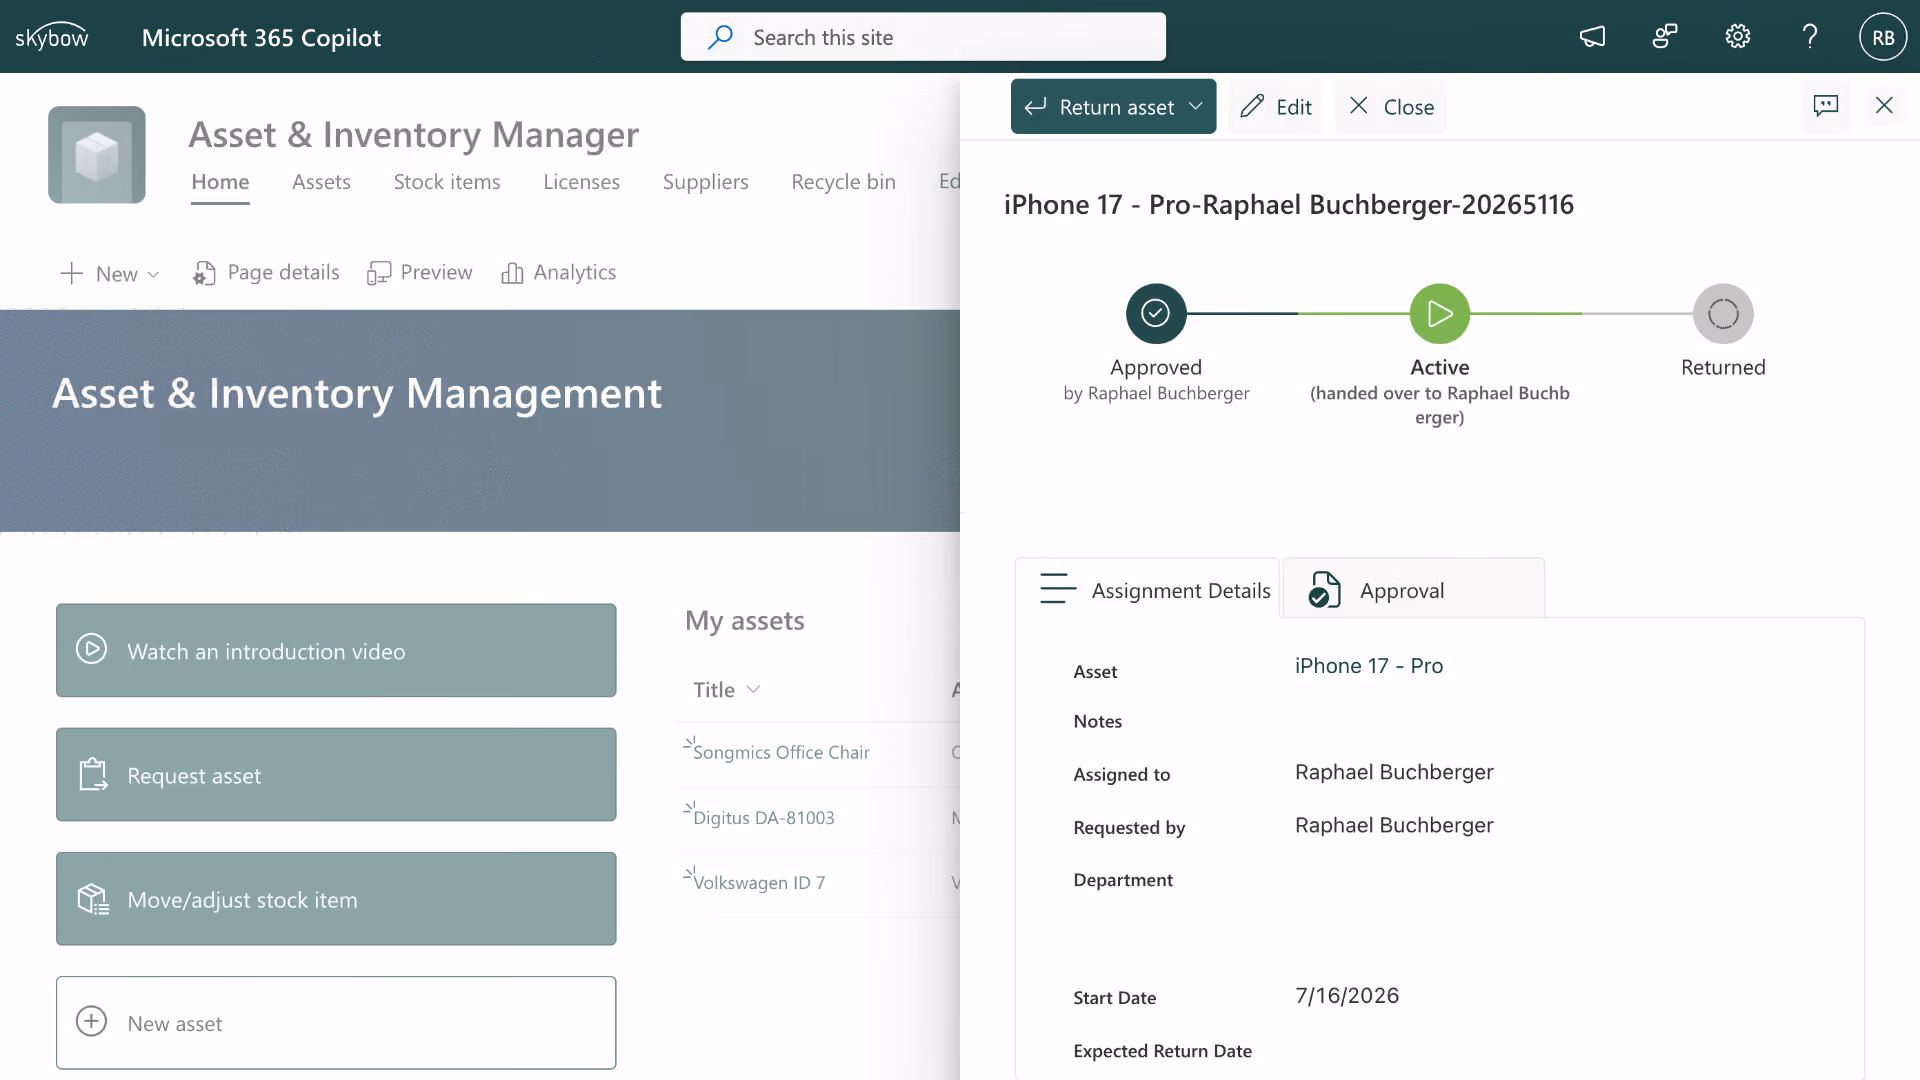Open the Assets navigation tab
The height and width of the screenshot is (1080, 1920).
coord(321,182)
